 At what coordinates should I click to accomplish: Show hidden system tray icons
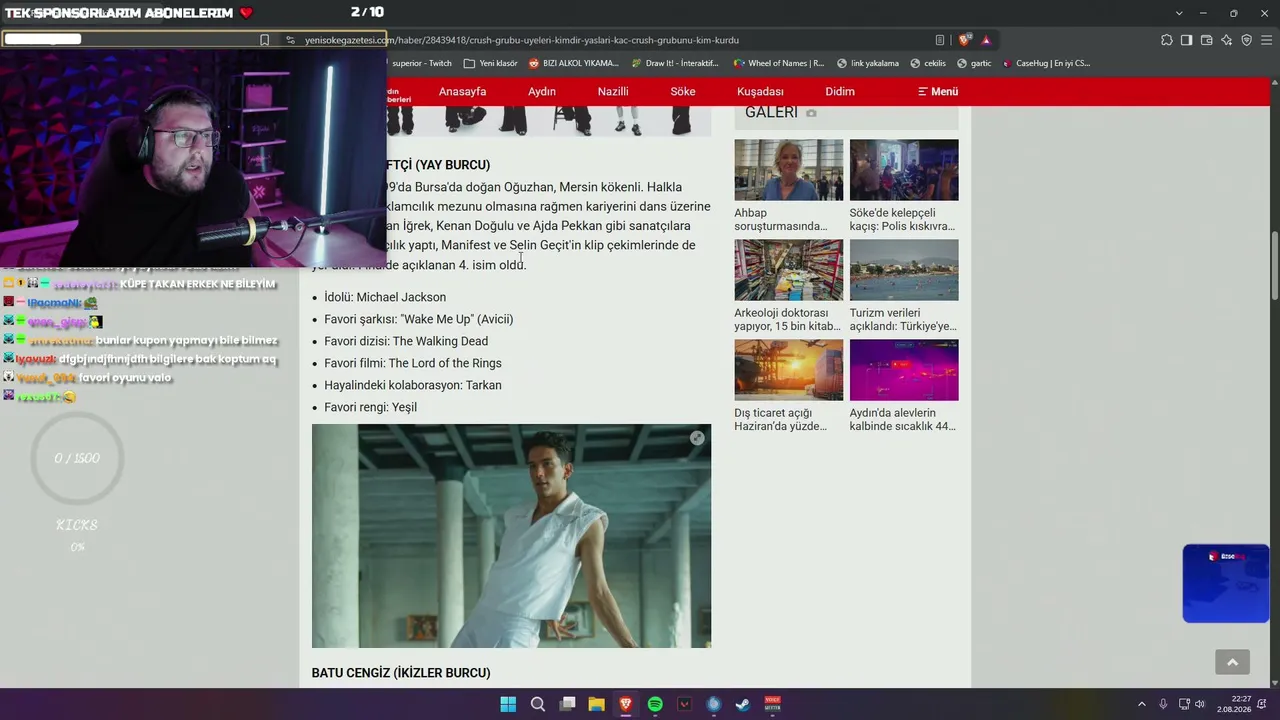[x=1141, y=704]
